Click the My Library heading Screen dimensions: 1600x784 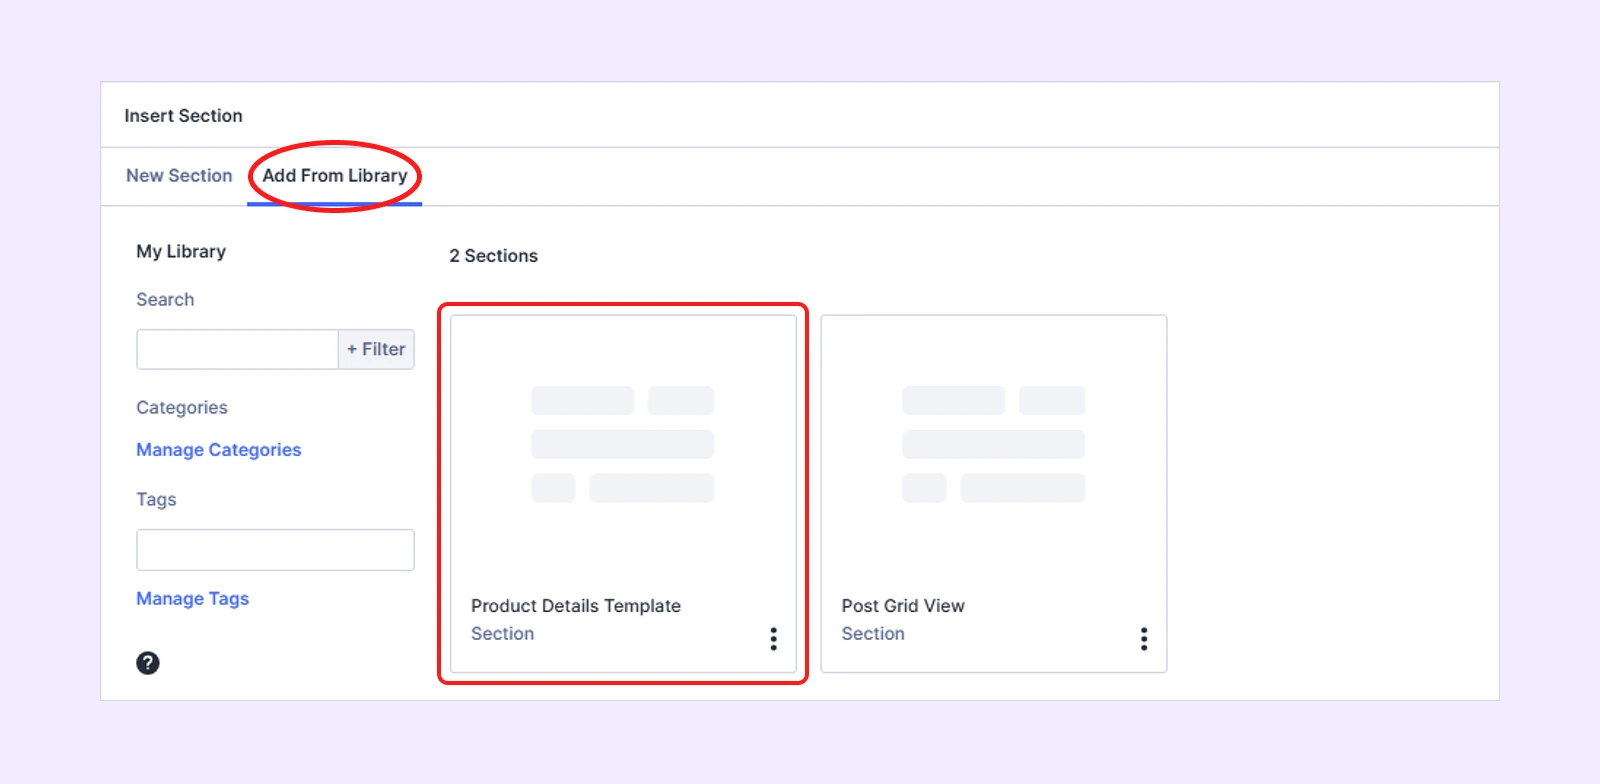tap(181, 252)
